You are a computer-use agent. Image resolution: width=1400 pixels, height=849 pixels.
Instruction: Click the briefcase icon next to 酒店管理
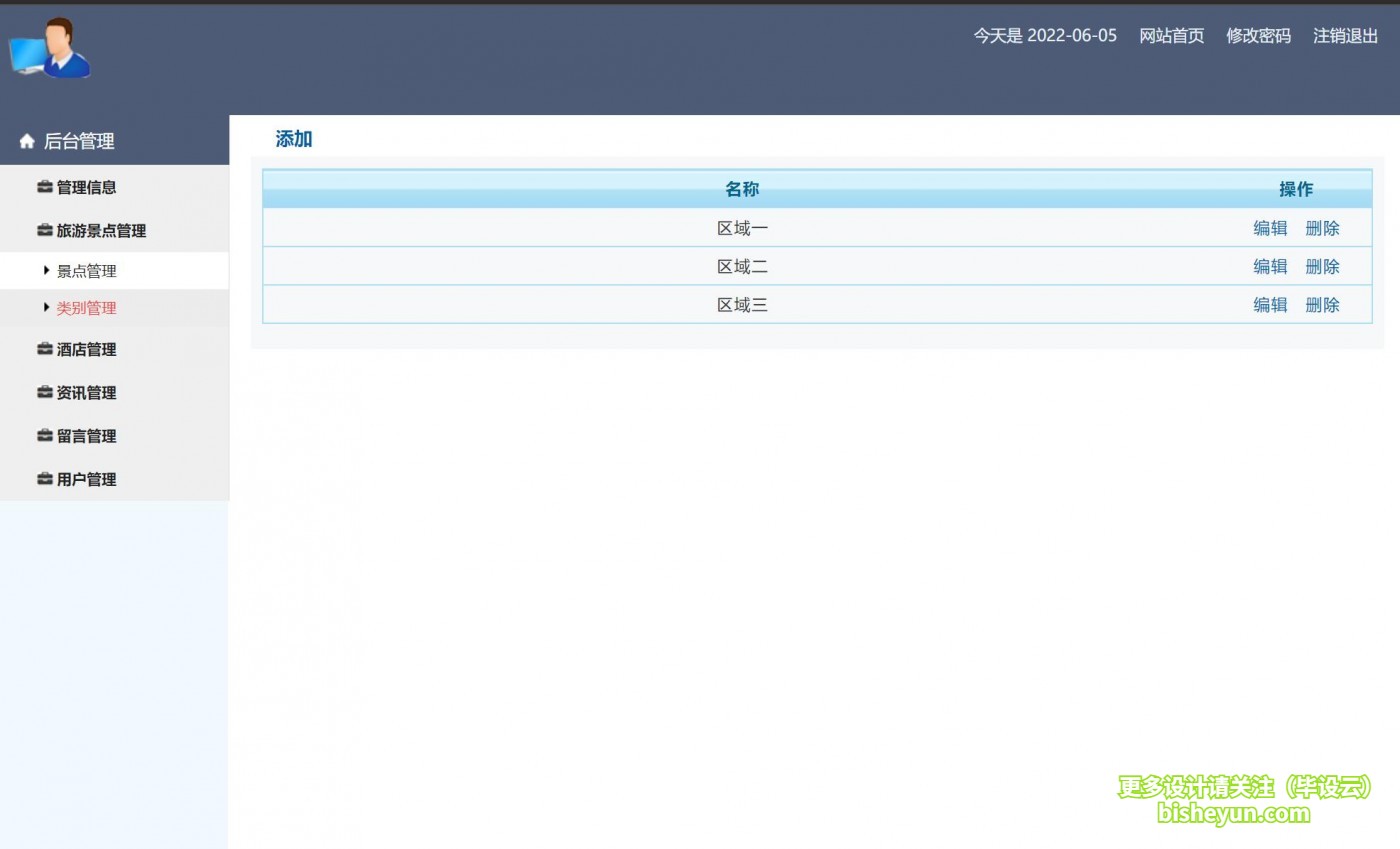(44, 349)
